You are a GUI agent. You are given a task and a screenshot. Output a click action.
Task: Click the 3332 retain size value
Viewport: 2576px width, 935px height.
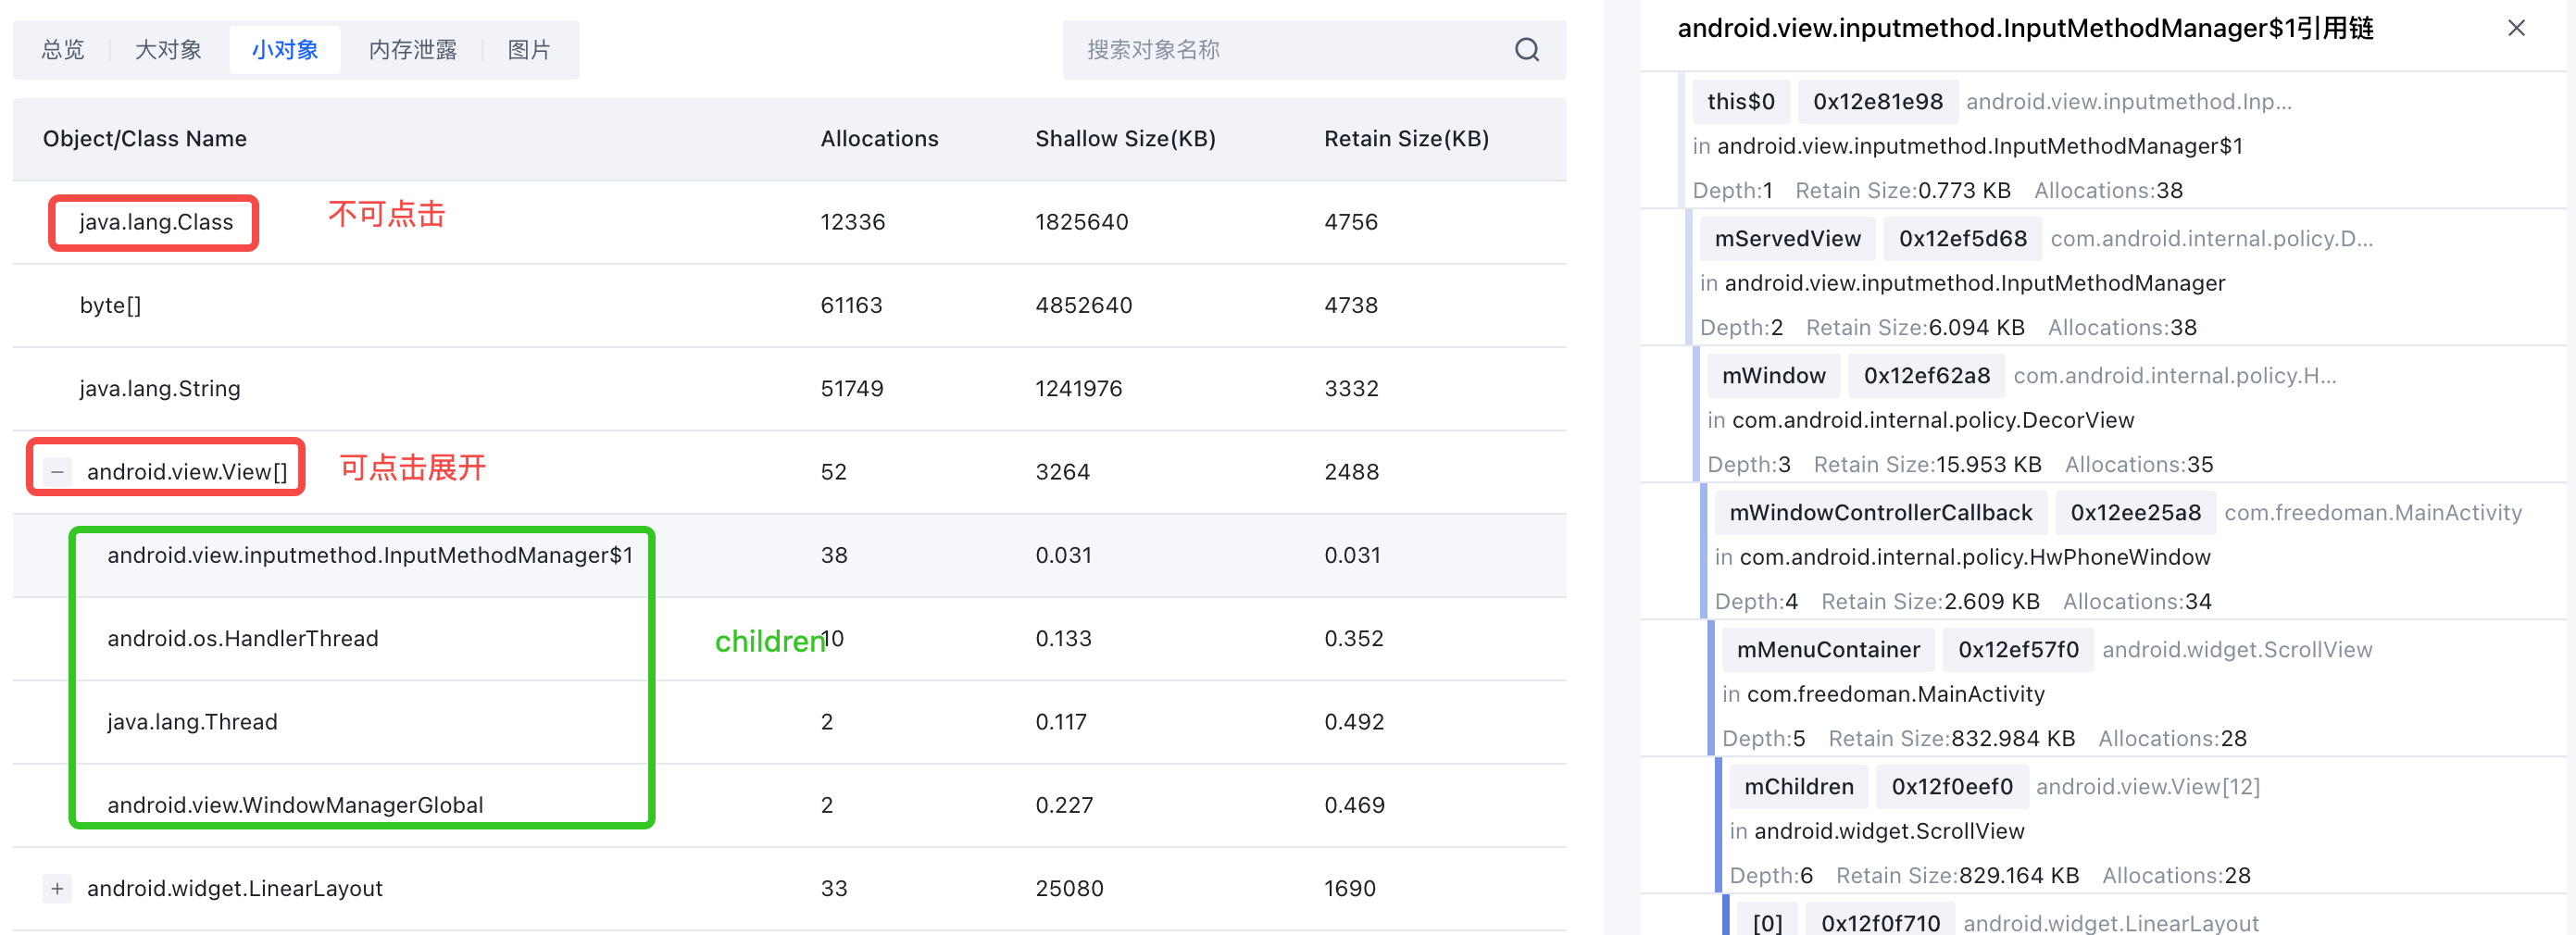[x=1351, y=388]
